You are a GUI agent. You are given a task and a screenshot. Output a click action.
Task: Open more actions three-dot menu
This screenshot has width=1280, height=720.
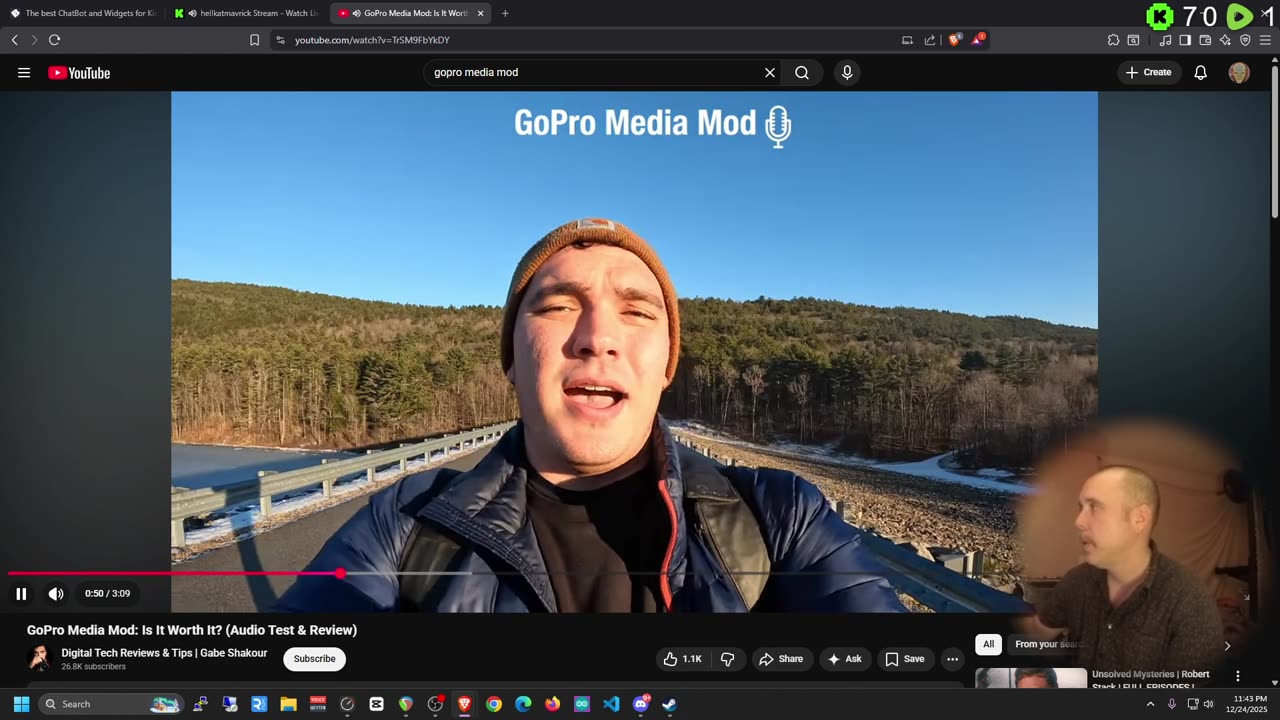953,659
